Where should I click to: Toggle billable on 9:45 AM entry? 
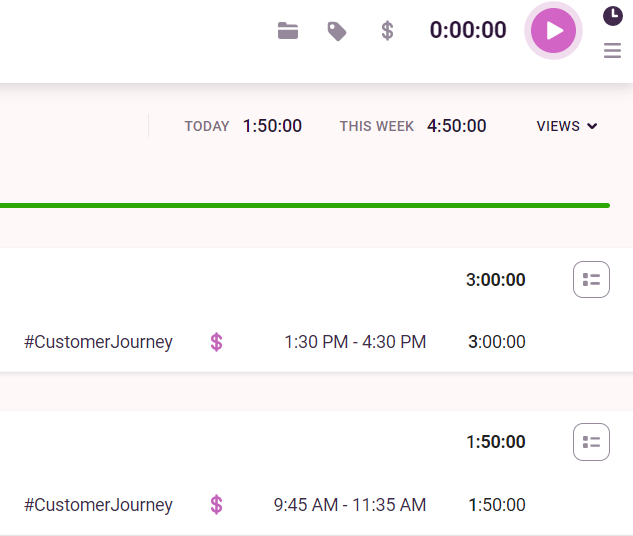coord(216,505)
